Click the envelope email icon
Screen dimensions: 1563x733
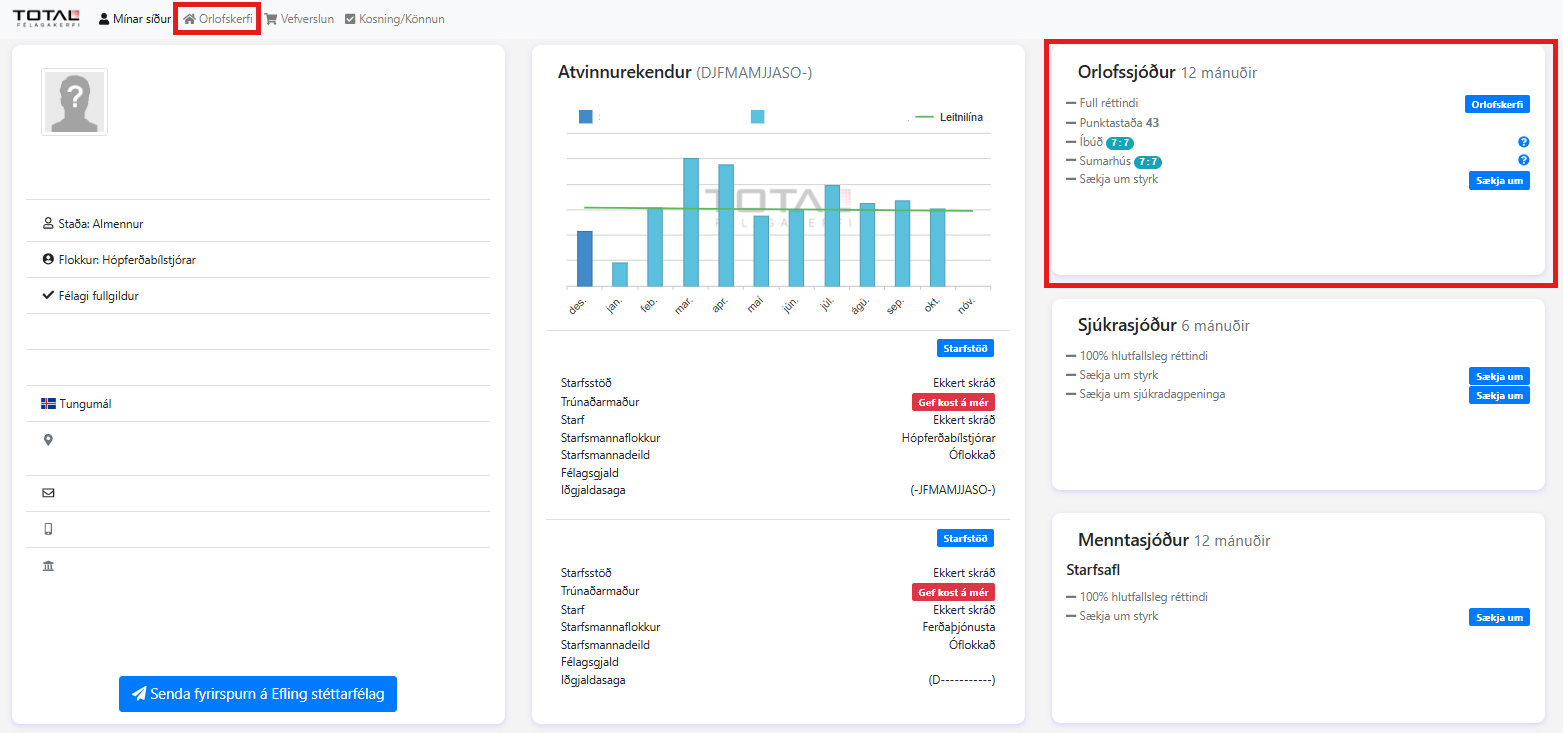pos(48,493)
